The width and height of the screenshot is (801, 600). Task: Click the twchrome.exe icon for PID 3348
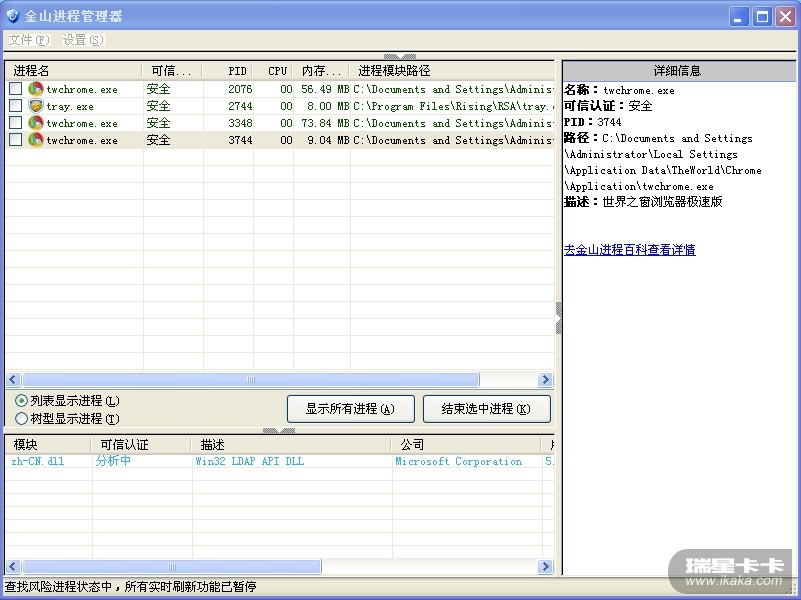pyautogui.click(x=35, y=123)
